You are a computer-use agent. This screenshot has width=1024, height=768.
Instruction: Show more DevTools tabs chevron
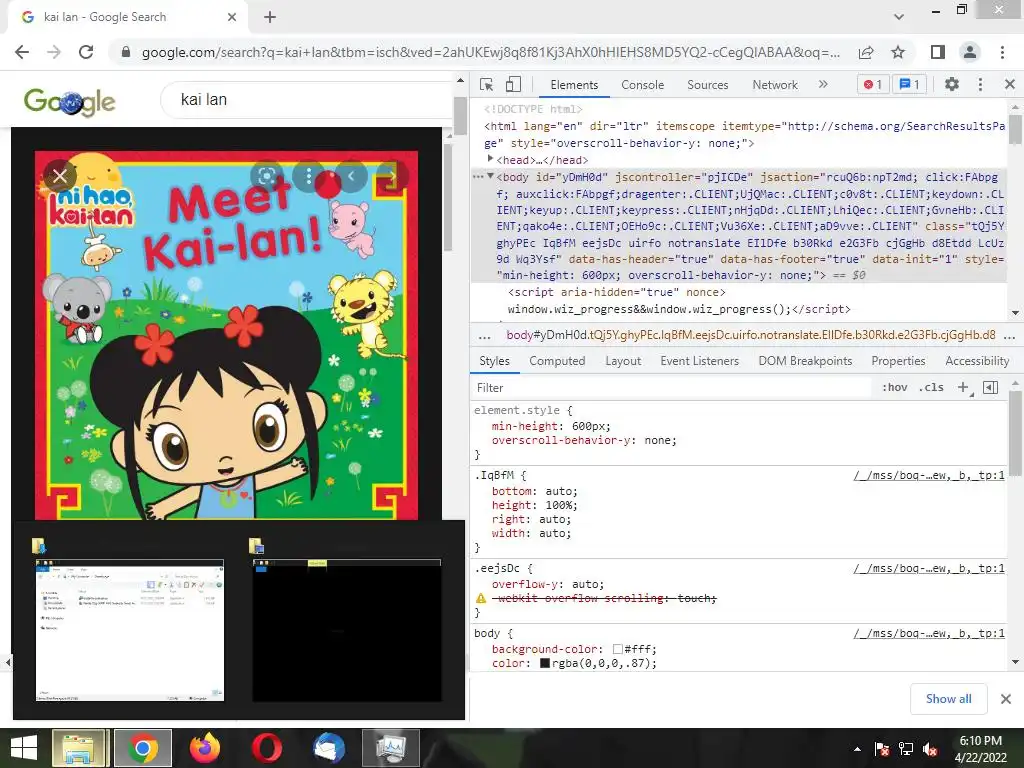tap(823, 84)
